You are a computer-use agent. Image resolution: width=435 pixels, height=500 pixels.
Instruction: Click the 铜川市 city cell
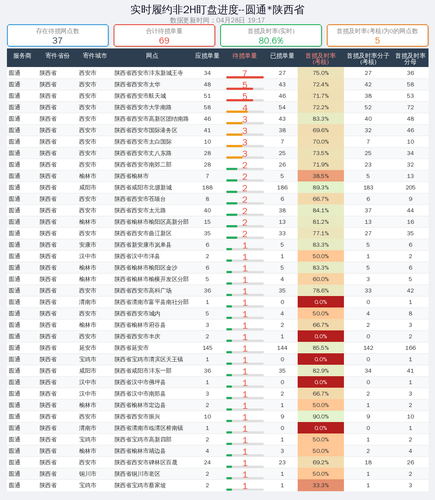88,474
